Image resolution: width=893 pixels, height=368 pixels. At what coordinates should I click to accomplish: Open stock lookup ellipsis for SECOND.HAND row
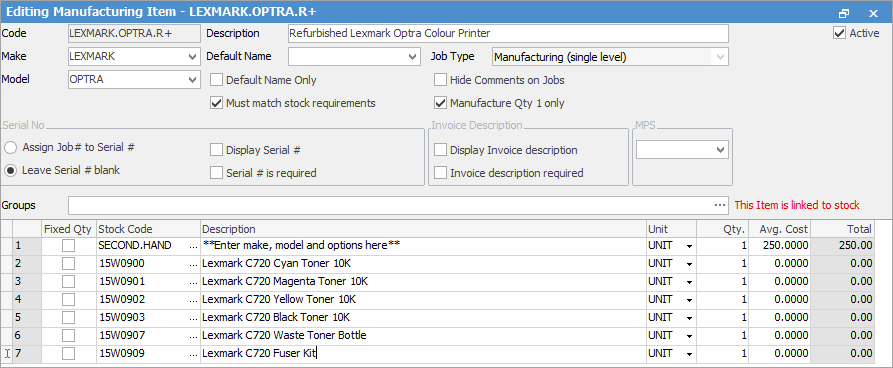195,246
